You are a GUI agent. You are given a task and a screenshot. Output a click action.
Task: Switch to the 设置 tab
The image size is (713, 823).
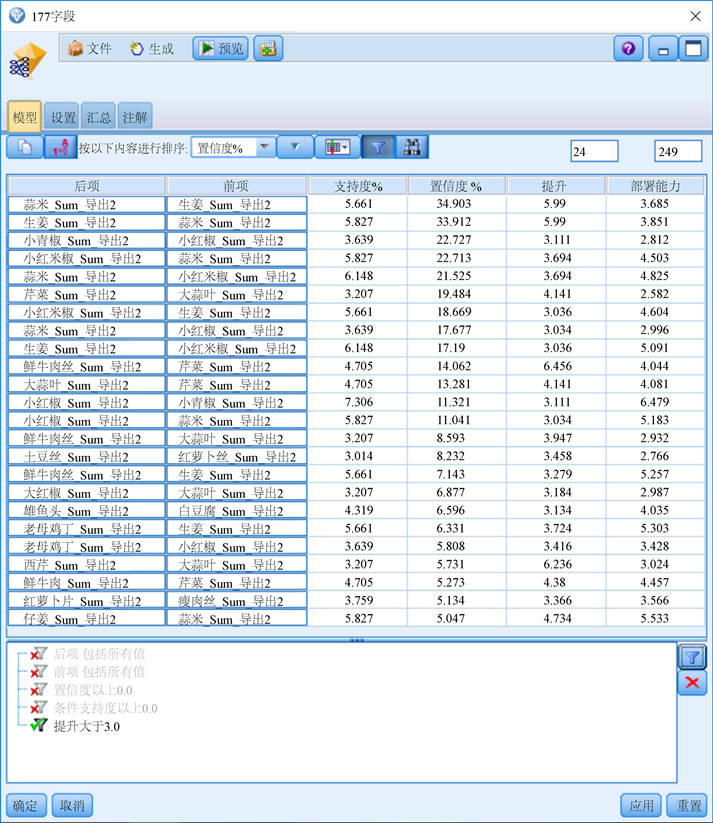tap(63, 117)
